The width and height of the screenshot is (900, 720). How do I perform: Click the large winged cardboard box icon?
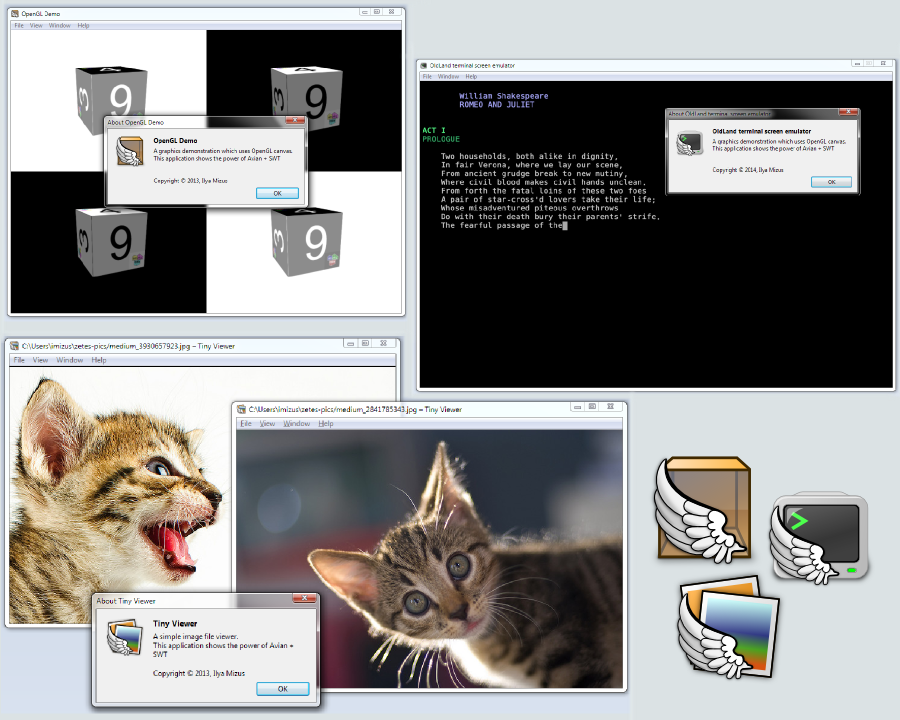click(703, 509)
